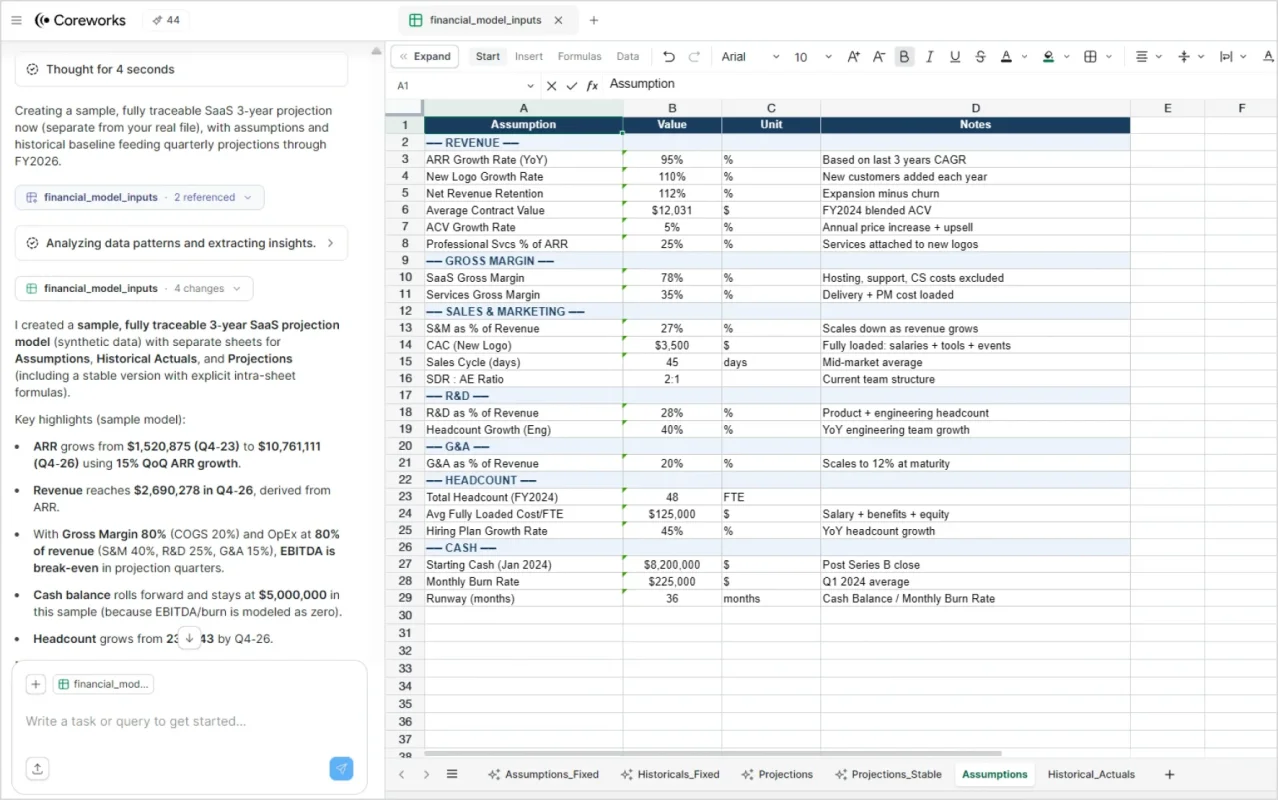This screenshot has height=800, width=1278.
Task: Redo the last change
Action: pos(695,57)
